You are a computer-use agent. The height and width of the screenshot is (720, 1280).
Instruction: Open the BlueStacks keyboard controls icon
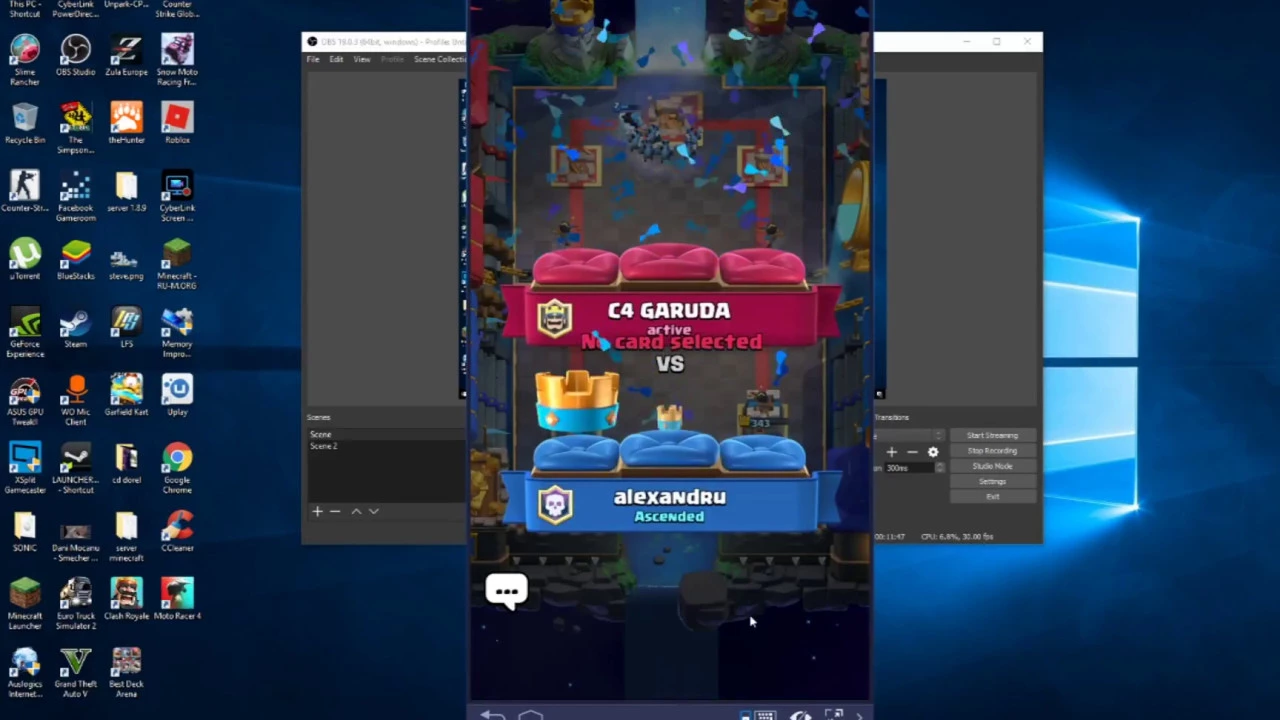[765, 714]
